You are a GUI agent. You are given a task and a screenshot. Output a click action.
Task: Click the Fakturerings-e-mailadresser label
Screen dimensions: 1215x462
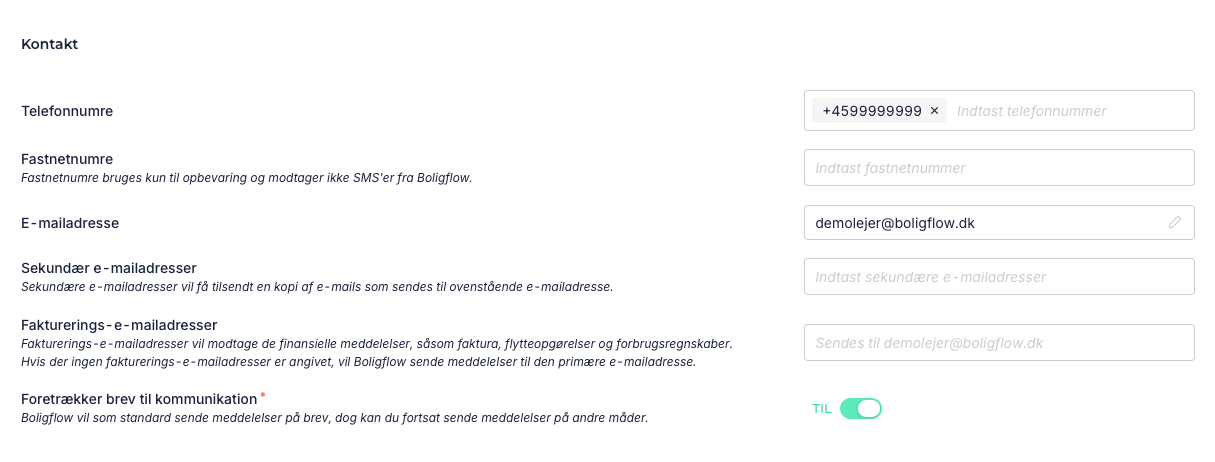120,325
